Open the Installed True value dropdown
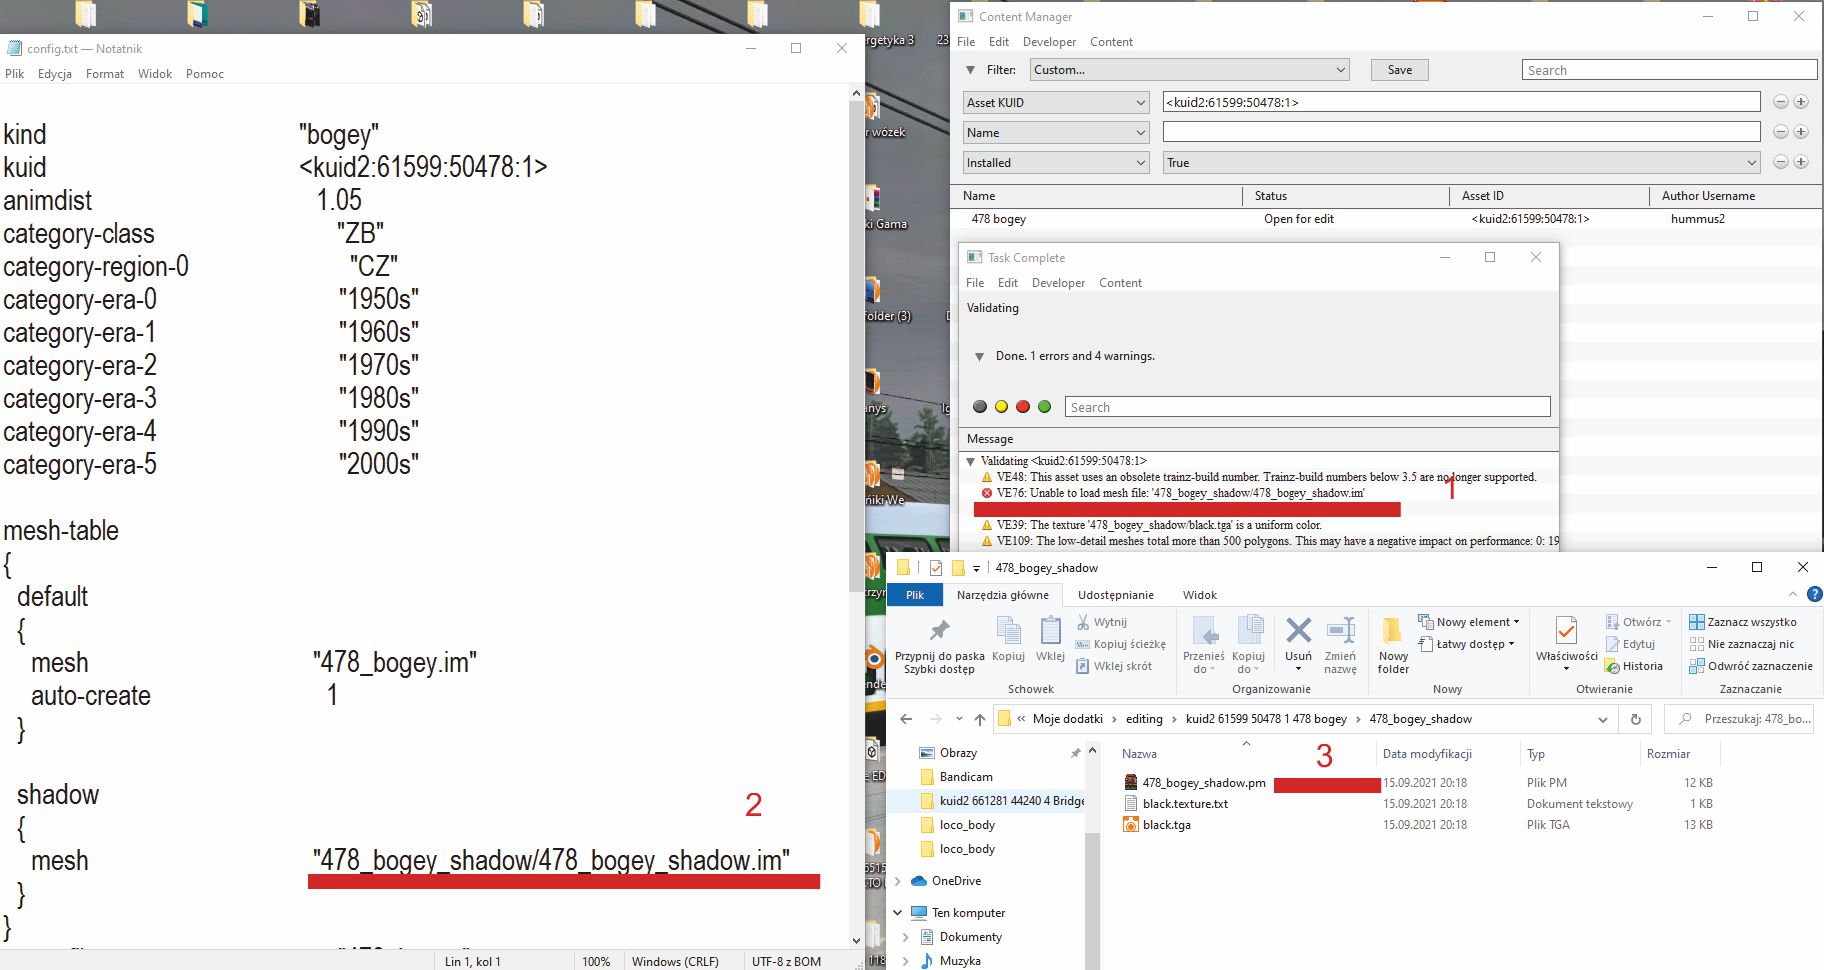1824x970 pixels. pos(1460,163)
